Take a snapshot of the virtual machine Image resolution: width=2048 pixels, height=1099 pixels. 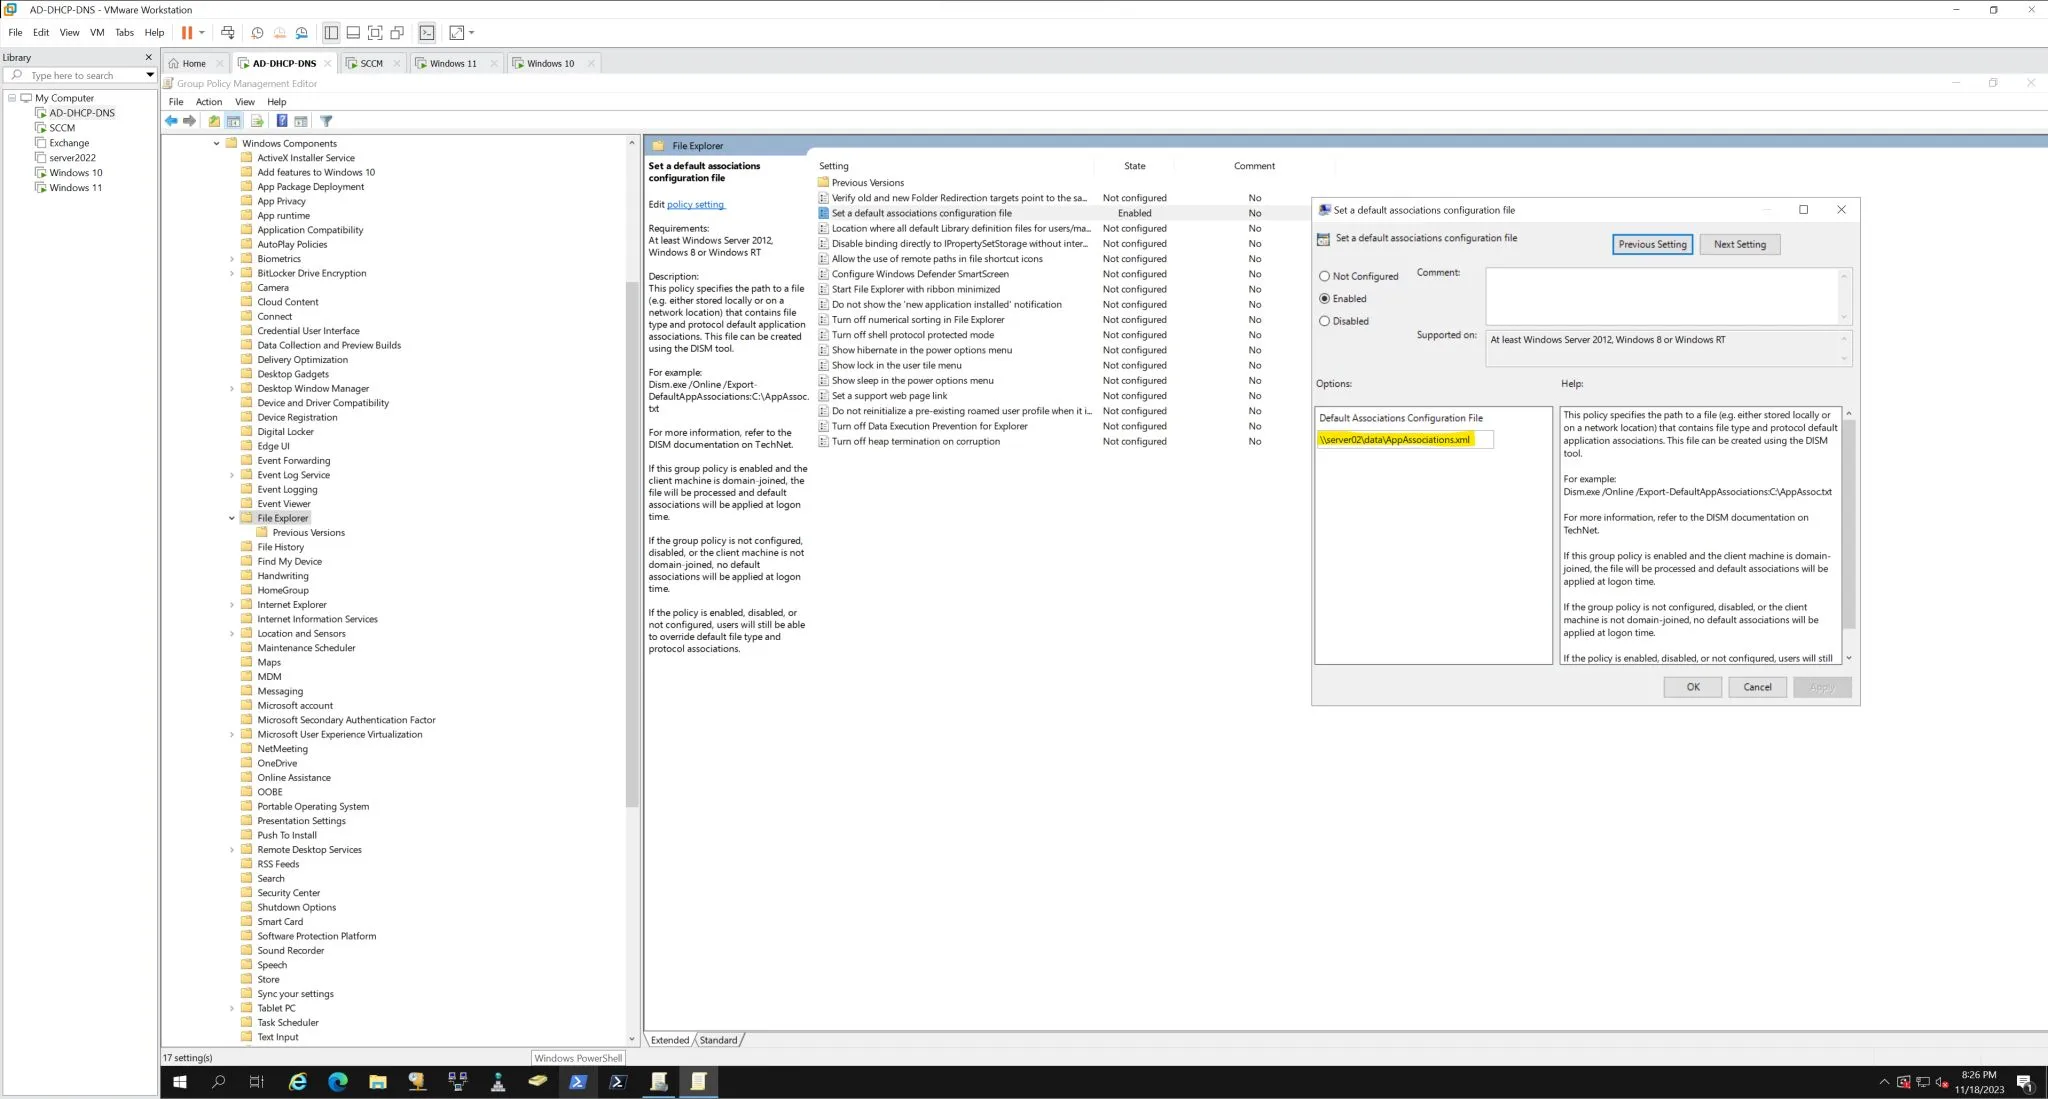(x=258, y=32)
